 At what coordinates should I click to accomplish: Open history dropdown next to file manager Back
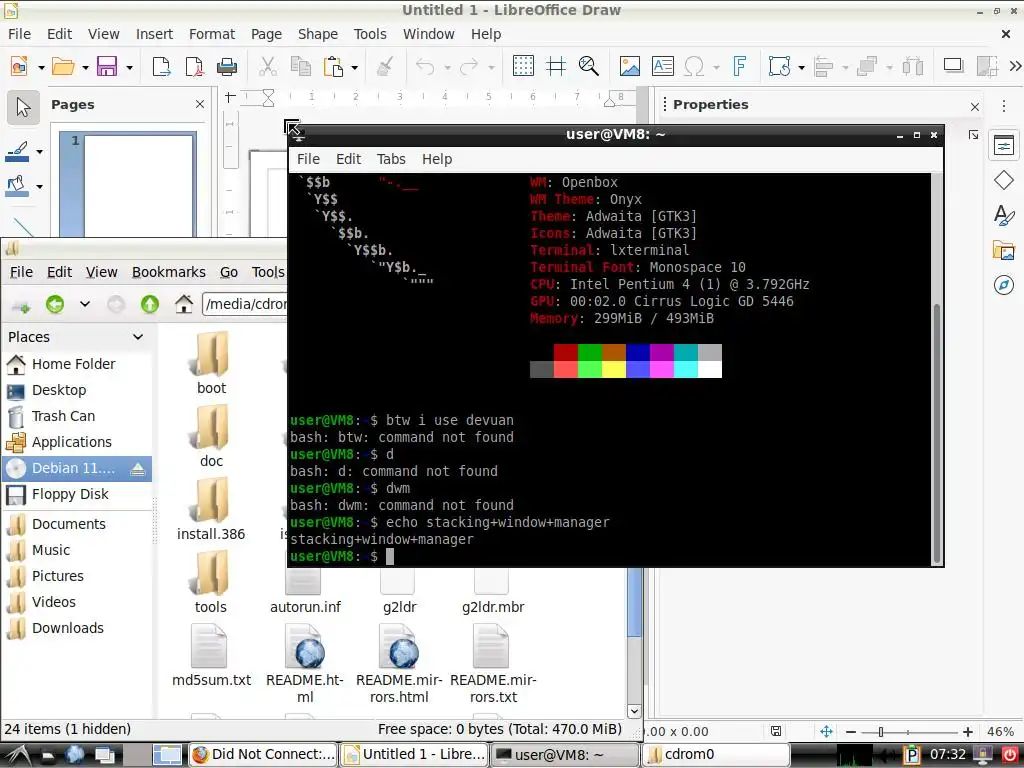(x=85, y=304)
